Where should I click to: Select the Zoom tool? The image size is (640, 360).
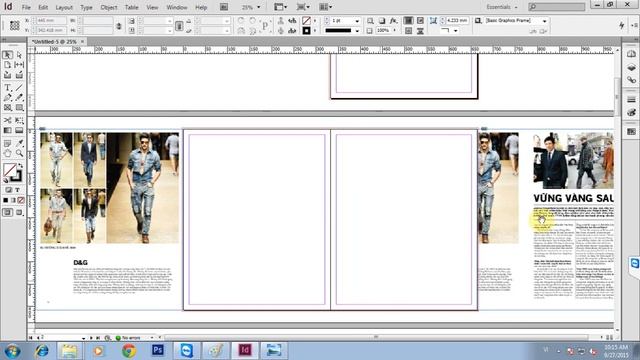[x=19, y=153]
